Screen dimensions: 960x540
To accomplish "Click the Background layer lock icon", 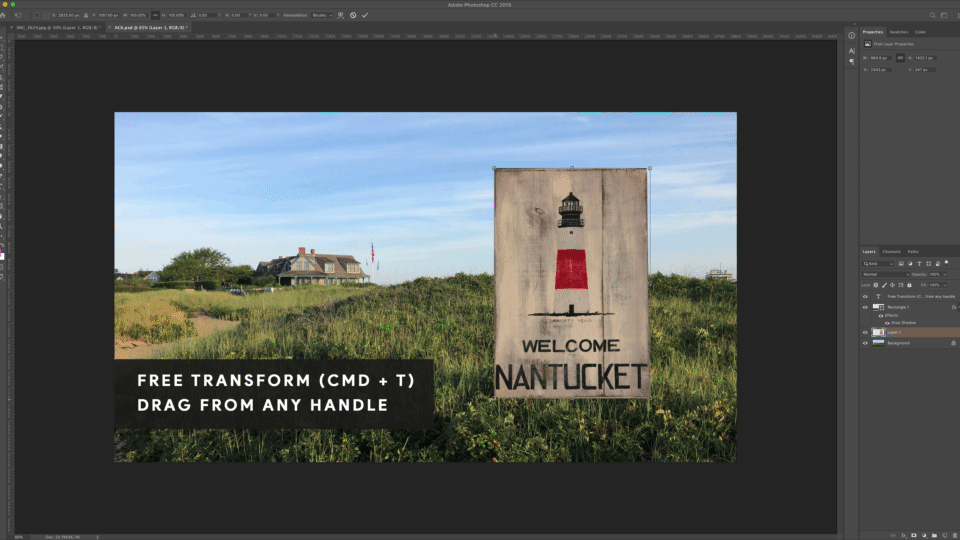I will (953, 343).
